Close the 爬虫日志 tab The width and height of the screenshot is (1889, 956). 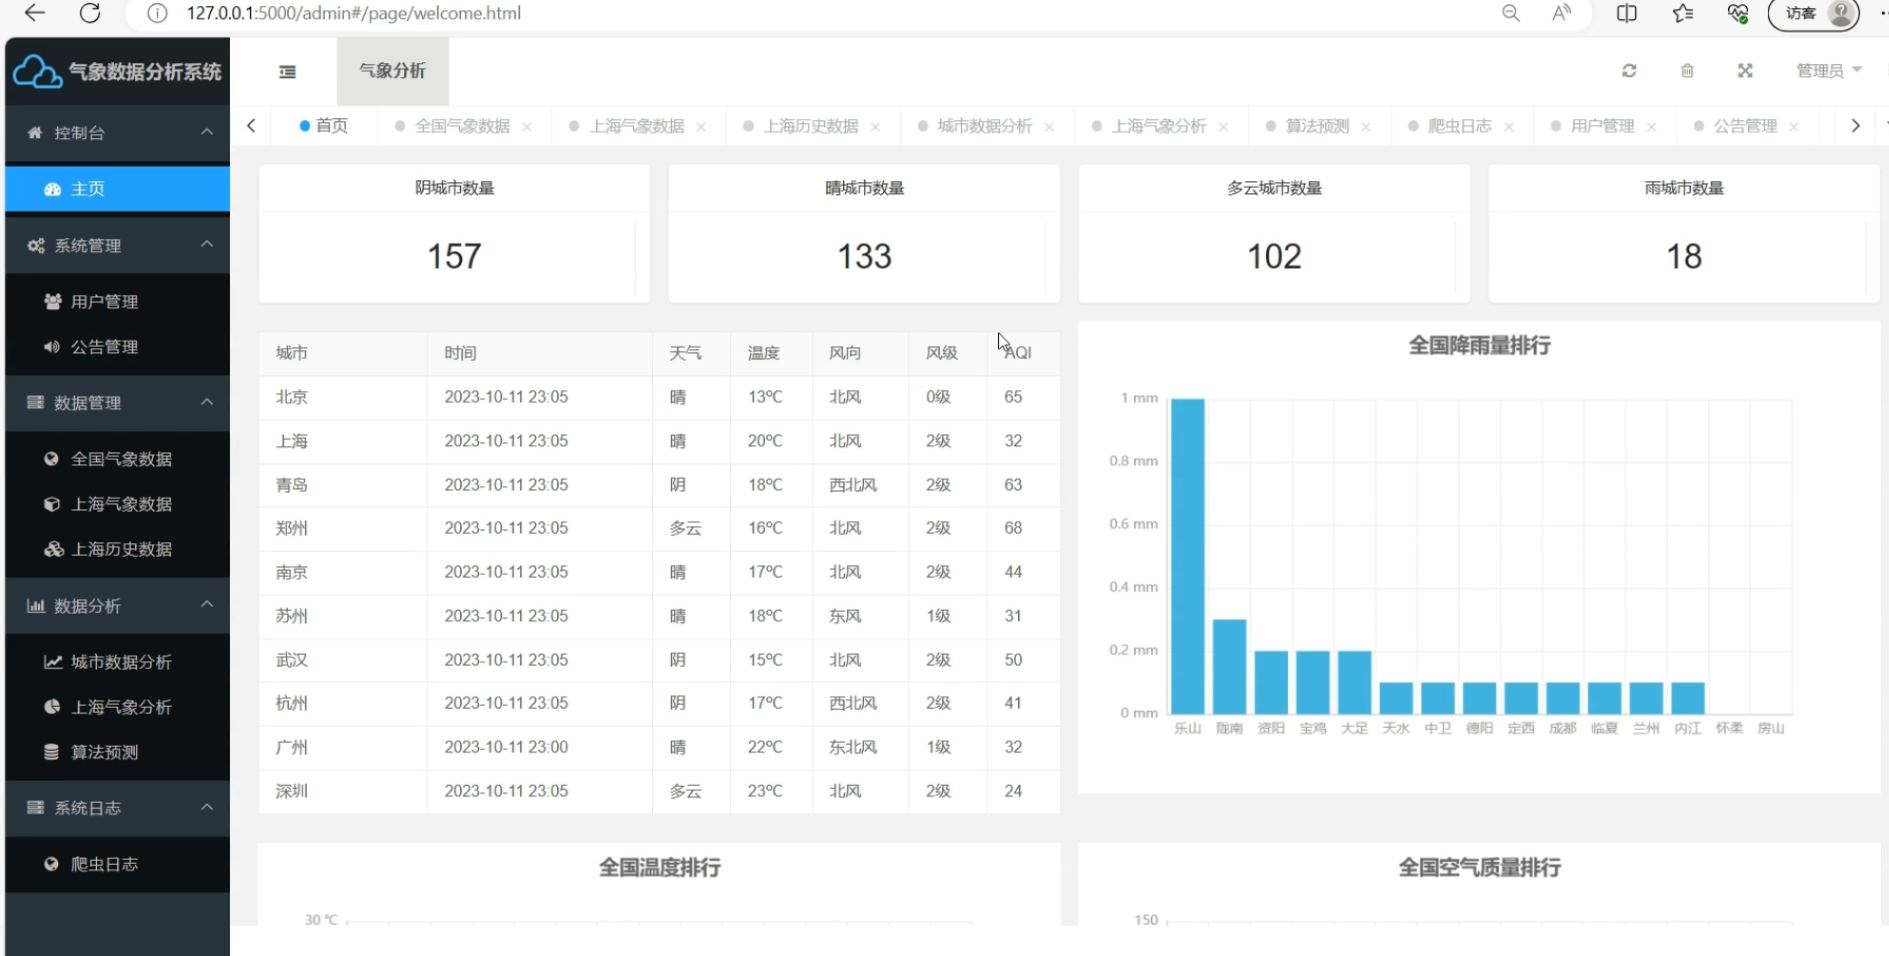point(1509,127)
